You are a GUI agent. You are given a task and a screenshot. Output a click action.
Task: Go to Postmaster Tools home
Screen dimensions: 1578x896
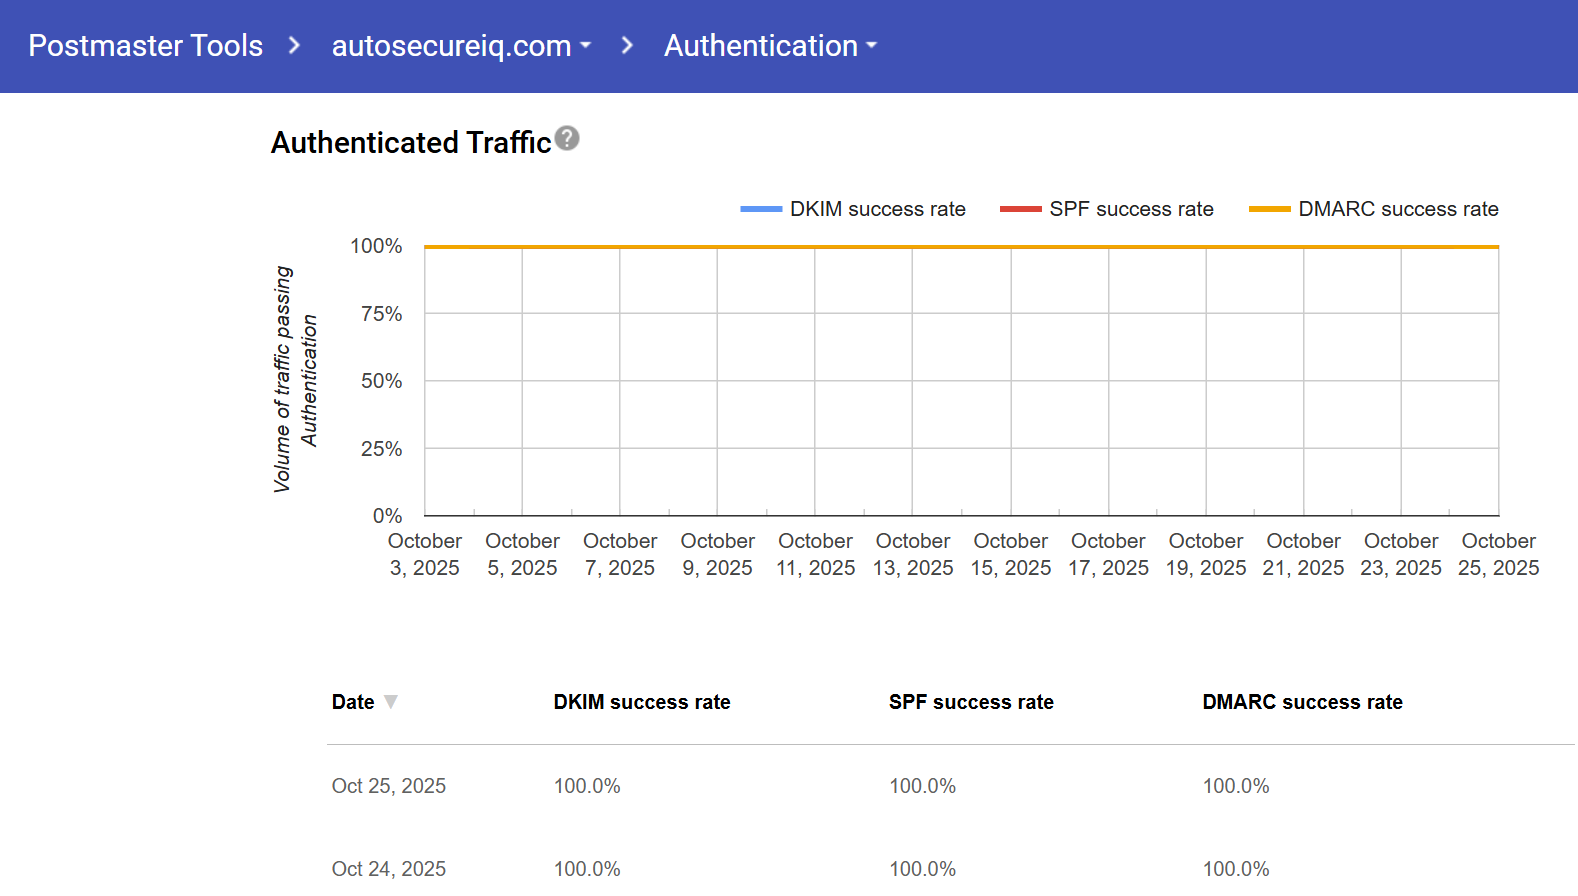pyautogui.click(x=146, y=46)
